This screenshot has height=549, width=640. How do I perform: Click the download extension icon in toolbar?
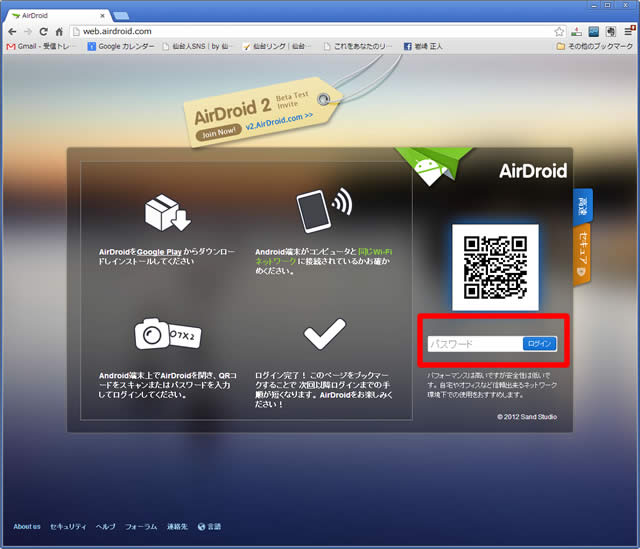coord(576,31)
